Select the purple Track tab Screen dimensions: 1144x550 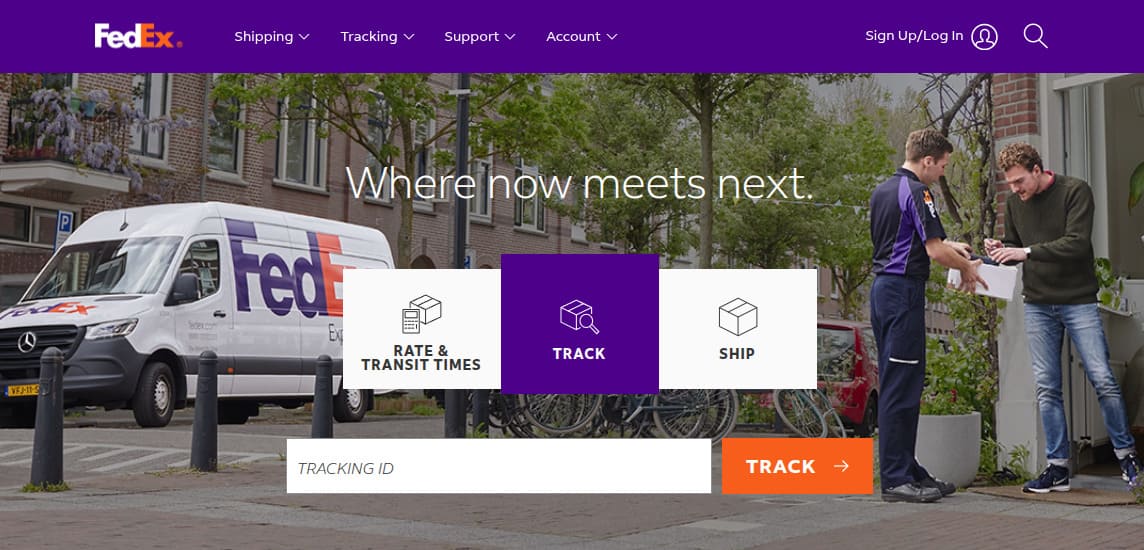(x=580, y=324)
